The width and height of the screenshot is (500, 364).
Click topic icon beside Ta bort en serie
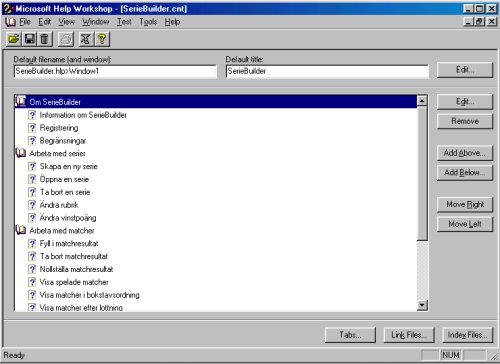pos(32,192)
